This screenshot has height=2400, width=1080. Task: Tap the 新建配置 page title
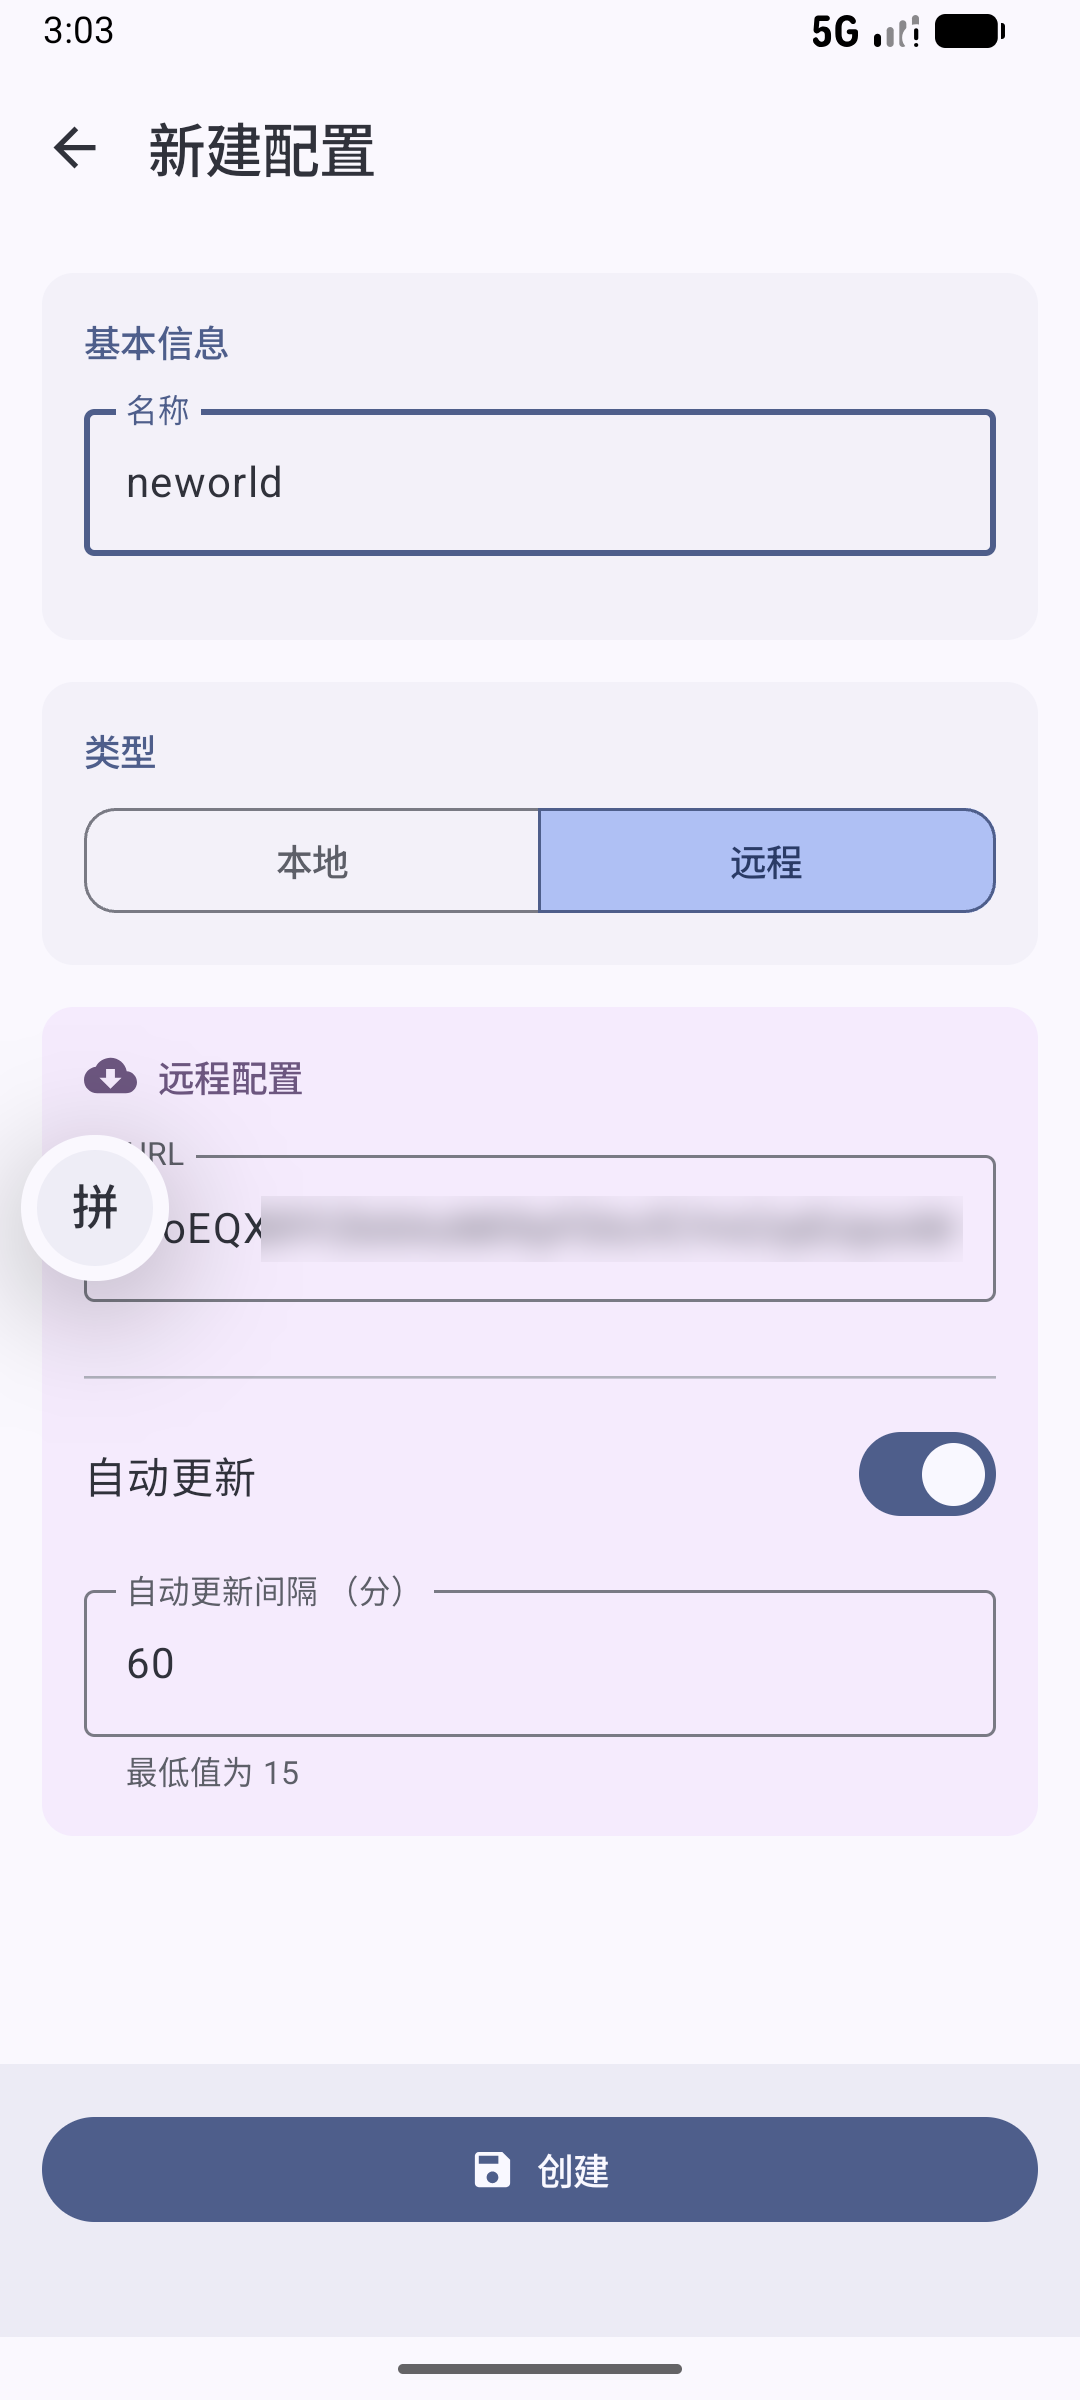pyautogui.click(x=262, y=151)
